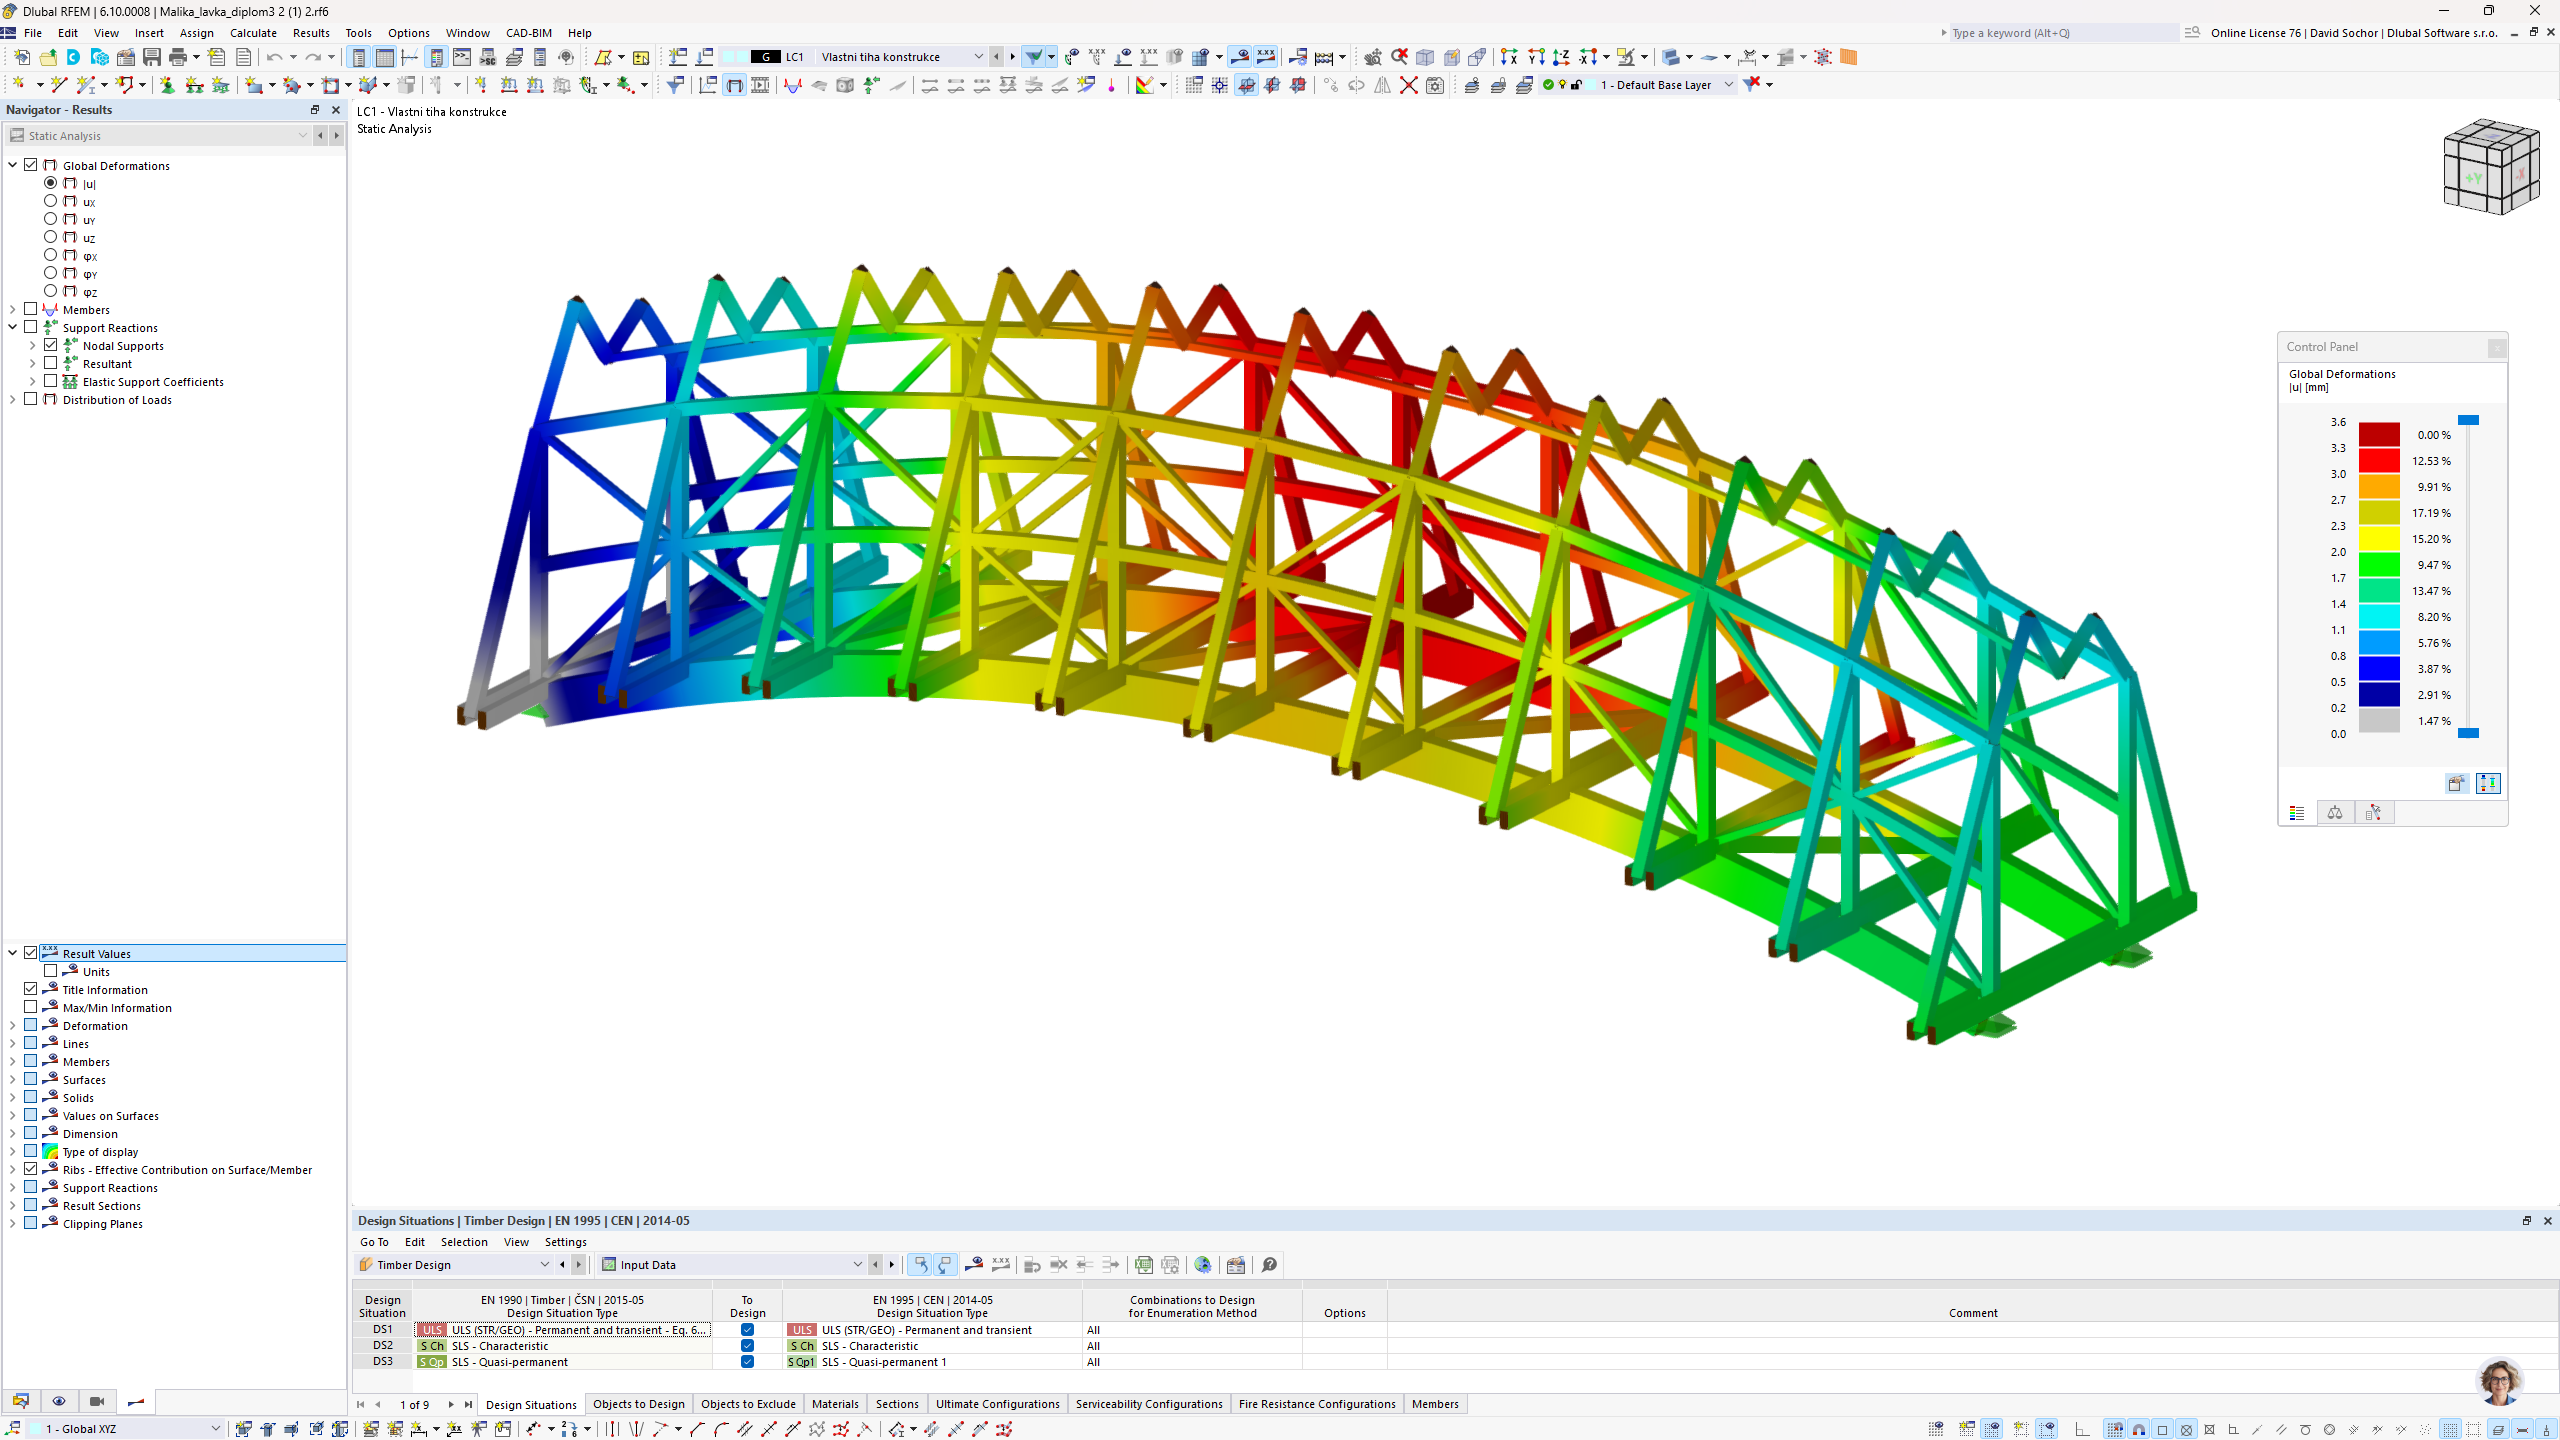Open the load case dropdown showing Vlastni tiha konstrukce

pos(977,57)
